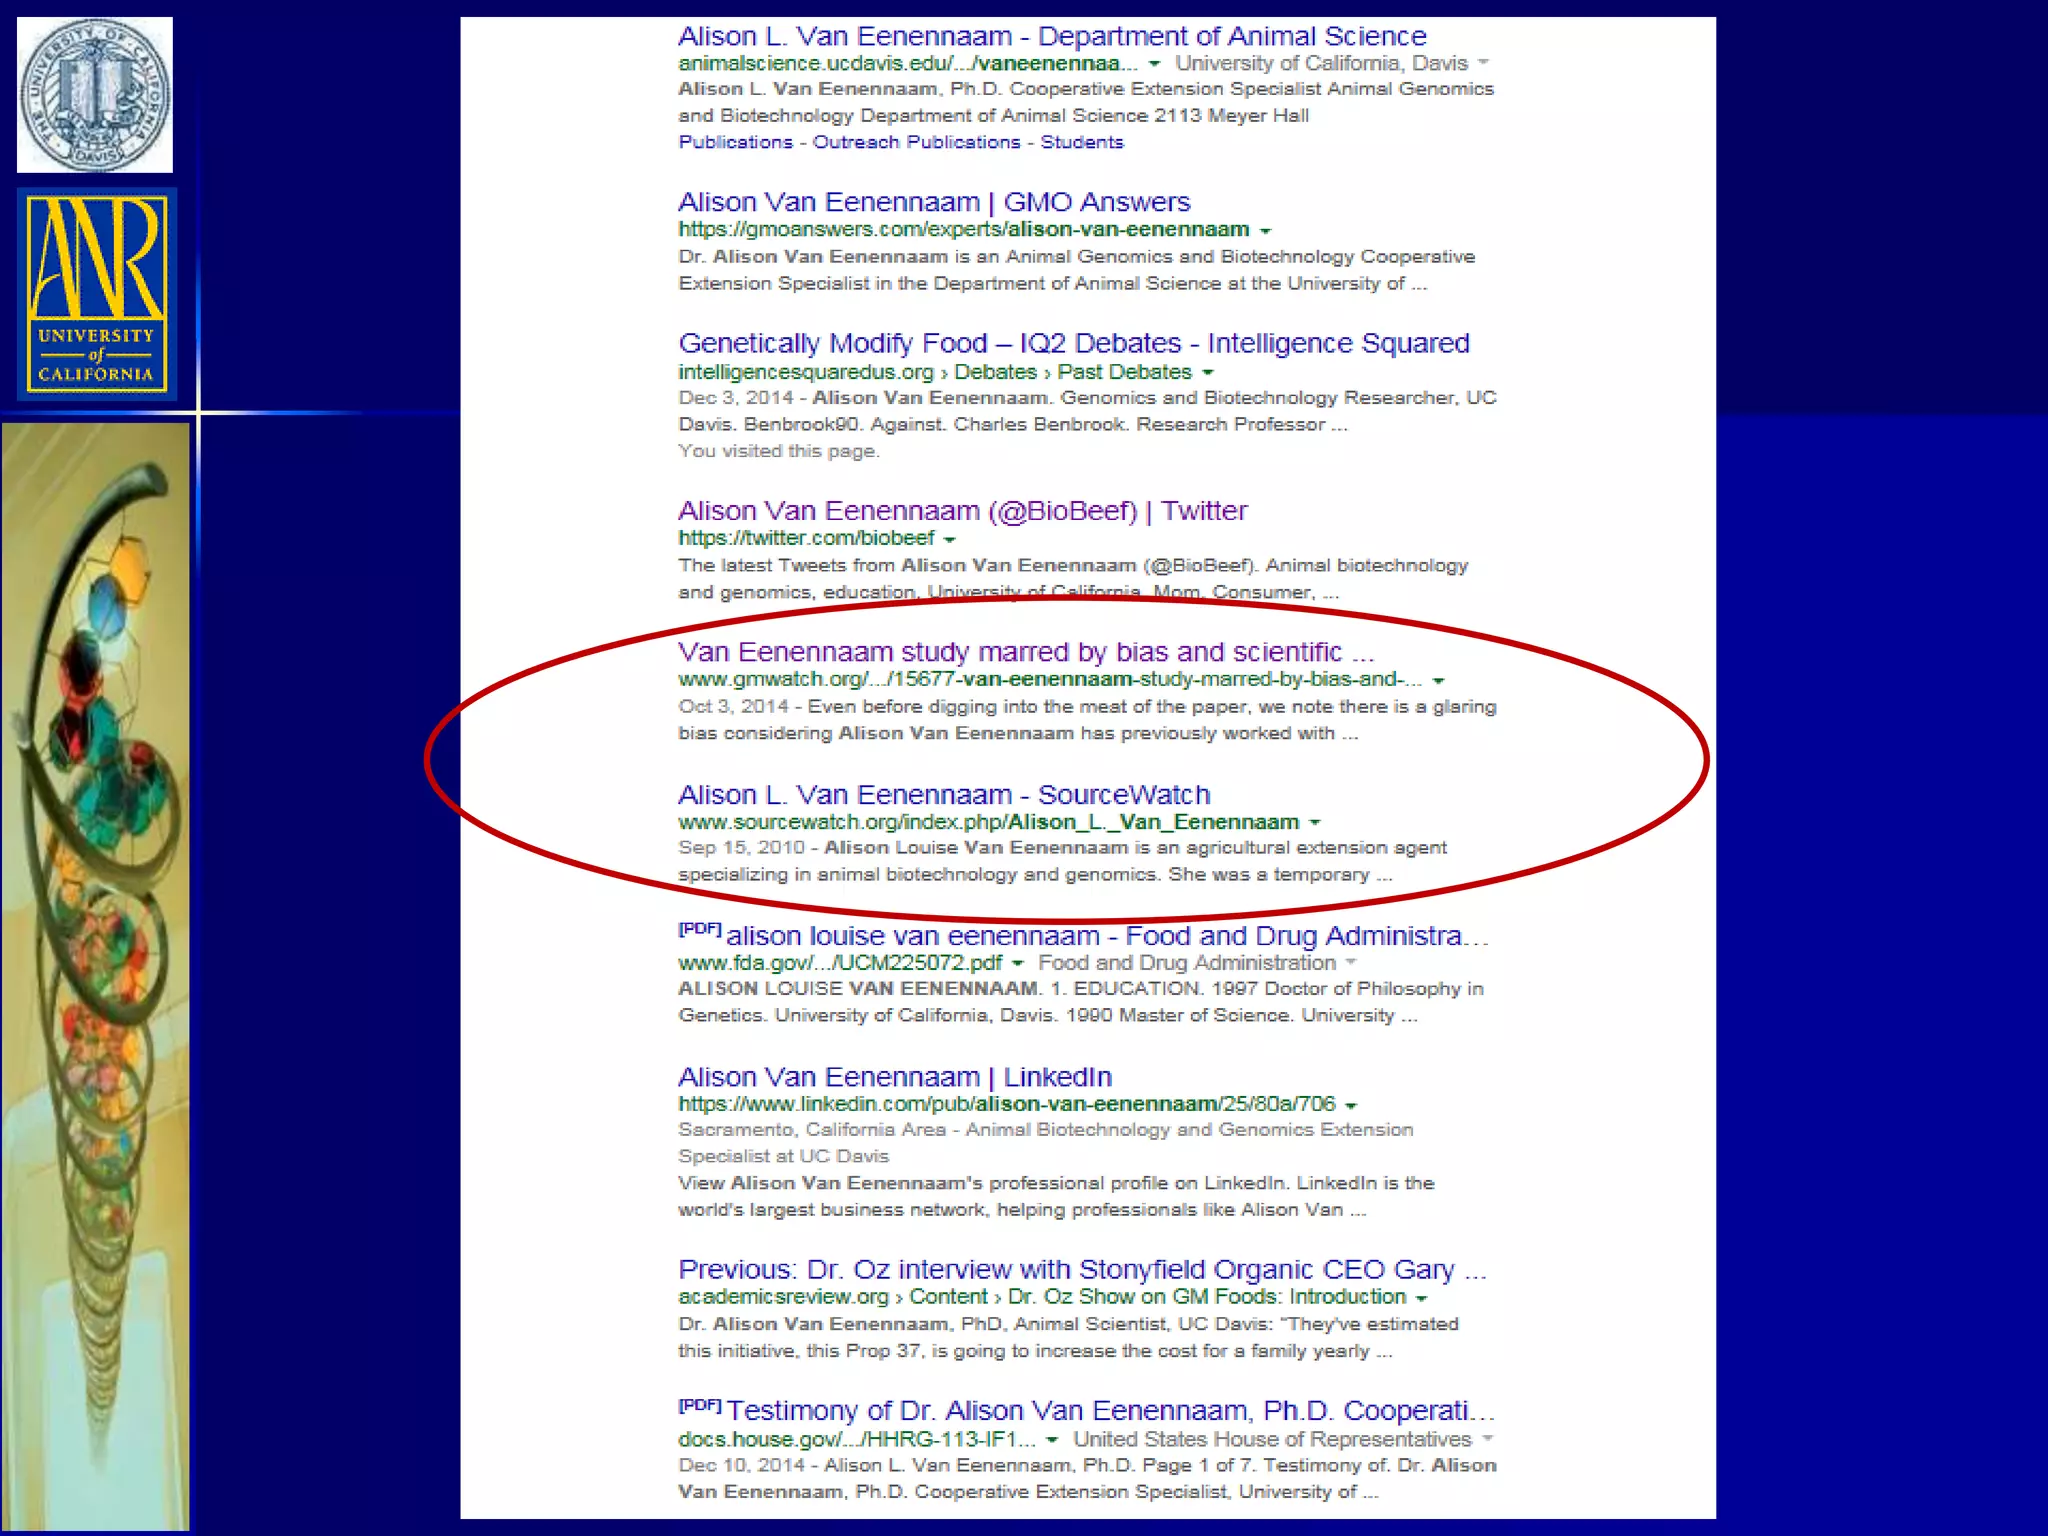
Task: Click the ANR University of California logo
Action: point(96,294)
